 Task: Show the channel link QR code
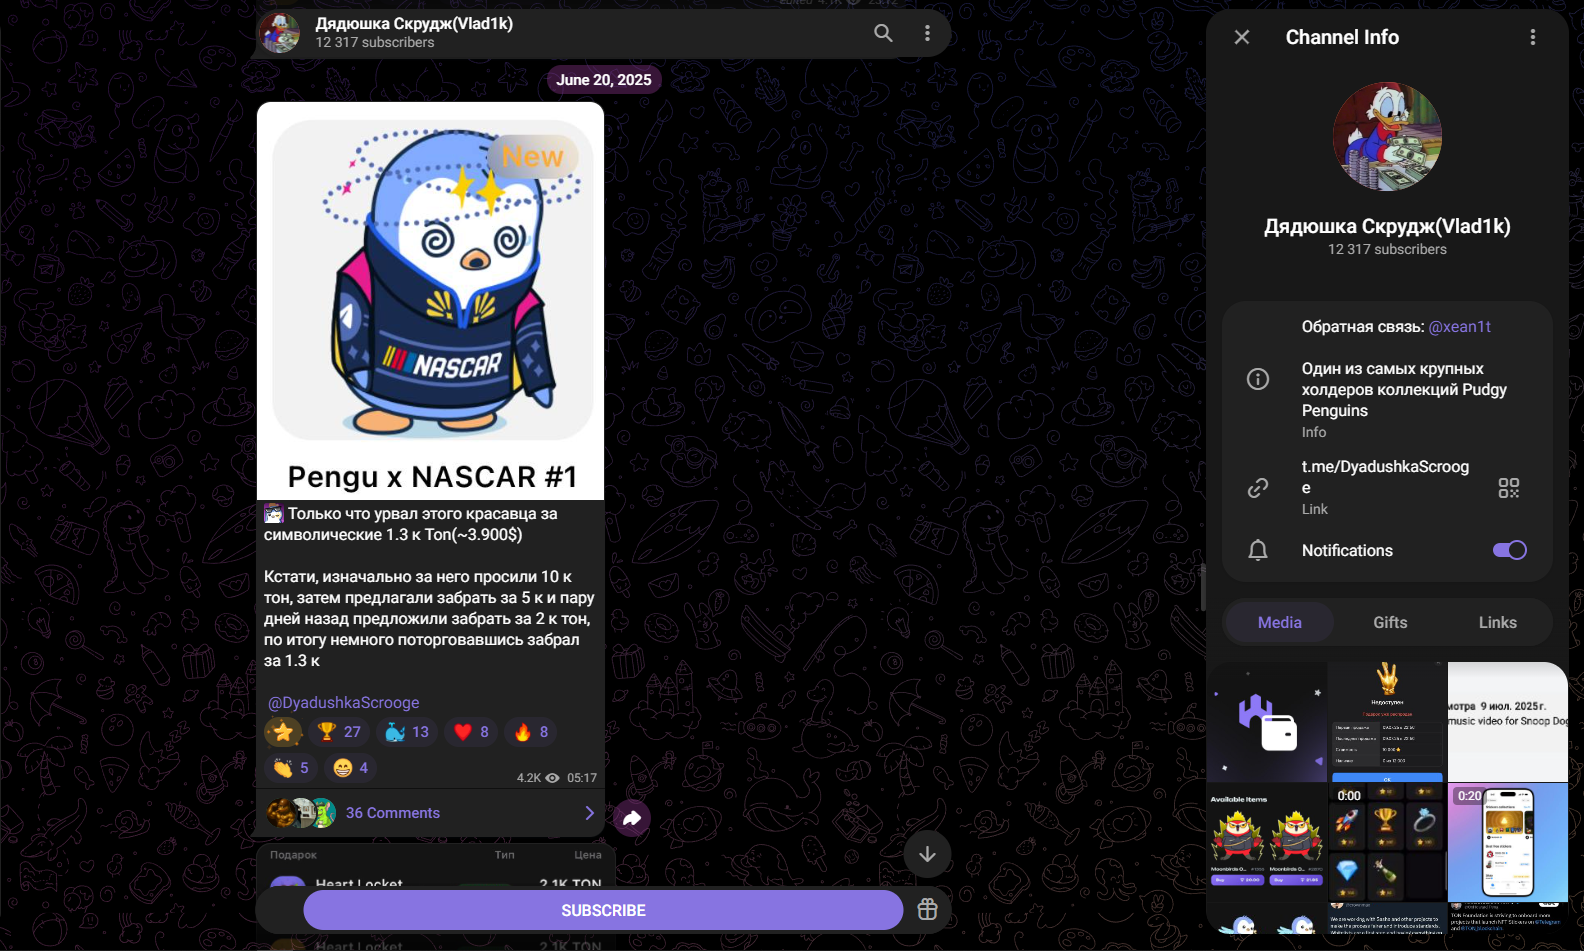coord(1509,488)
